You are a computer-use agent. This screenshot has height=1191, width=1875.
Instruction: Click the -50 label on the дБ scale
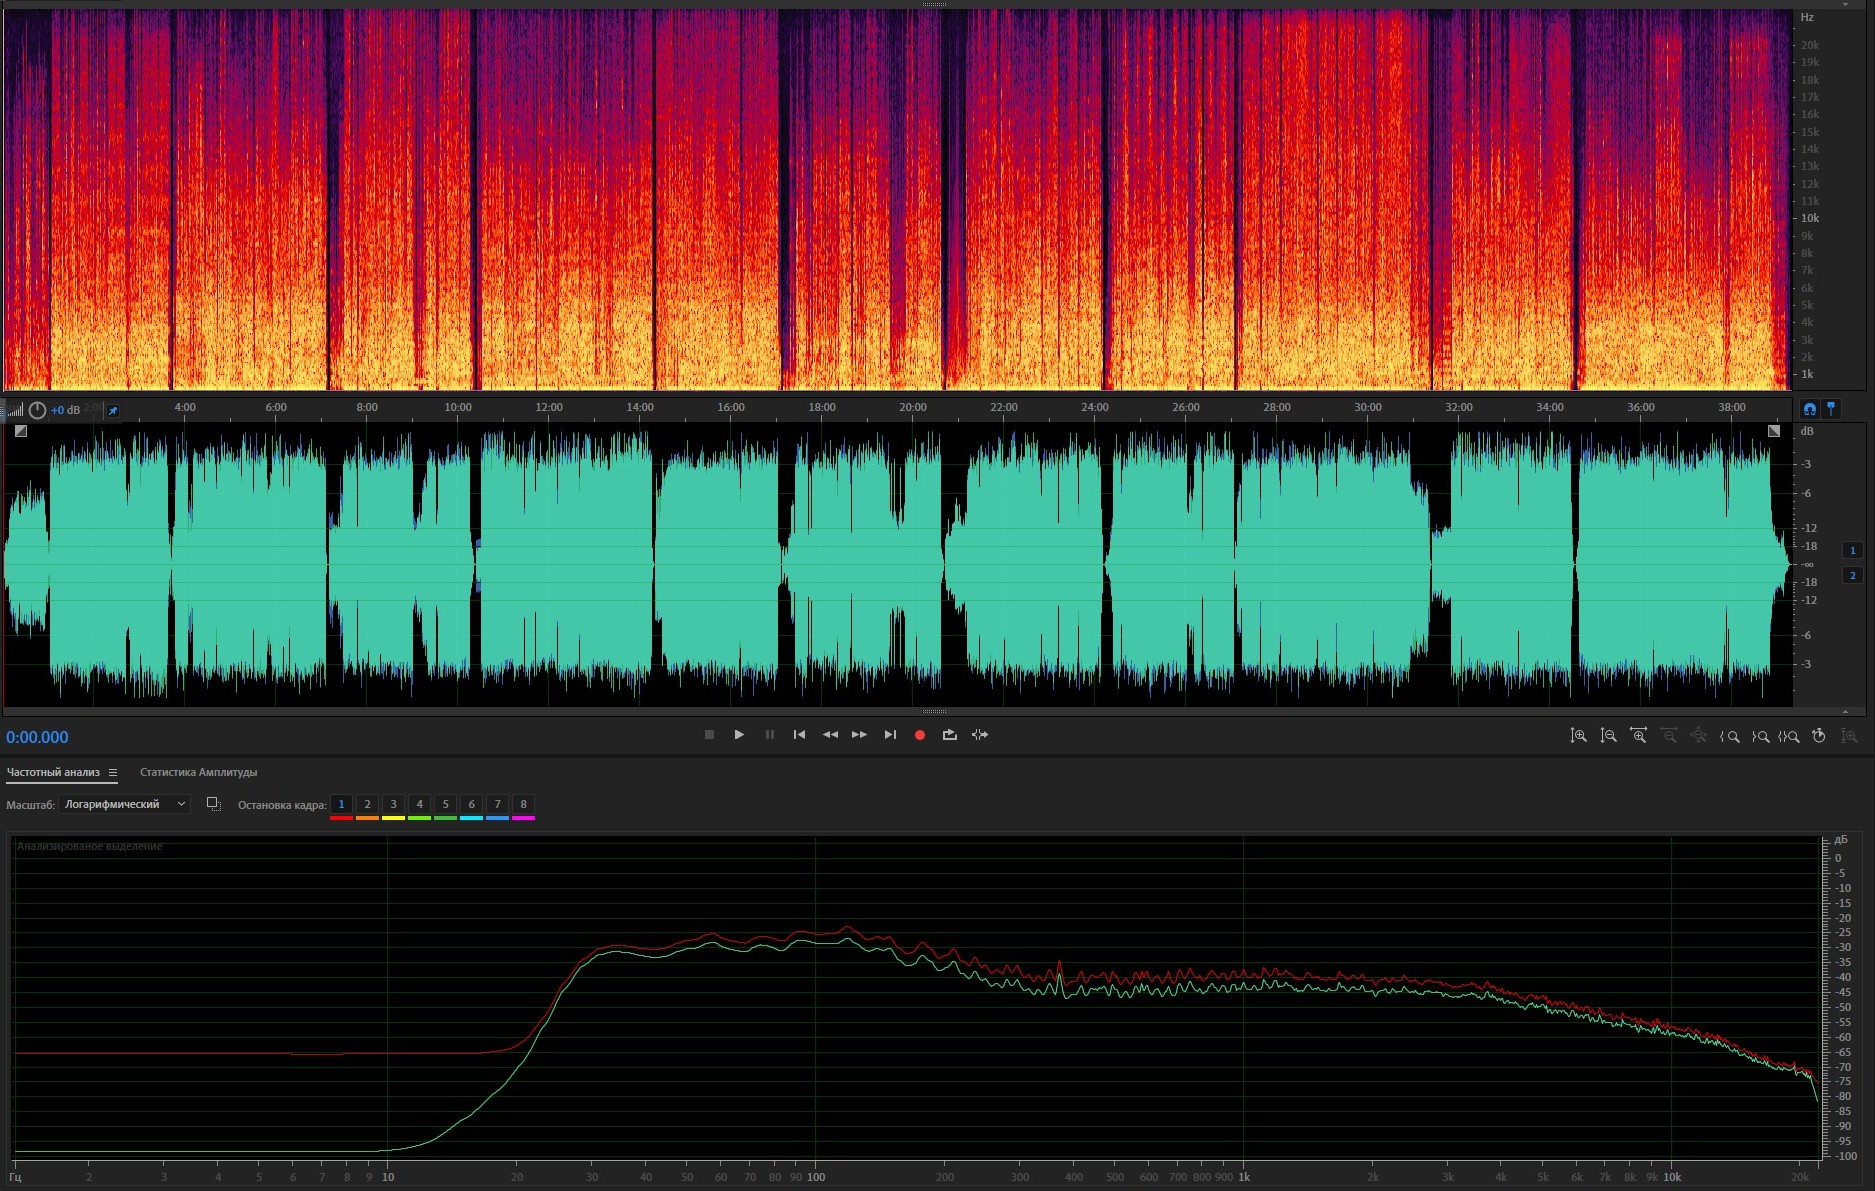1843,1007
